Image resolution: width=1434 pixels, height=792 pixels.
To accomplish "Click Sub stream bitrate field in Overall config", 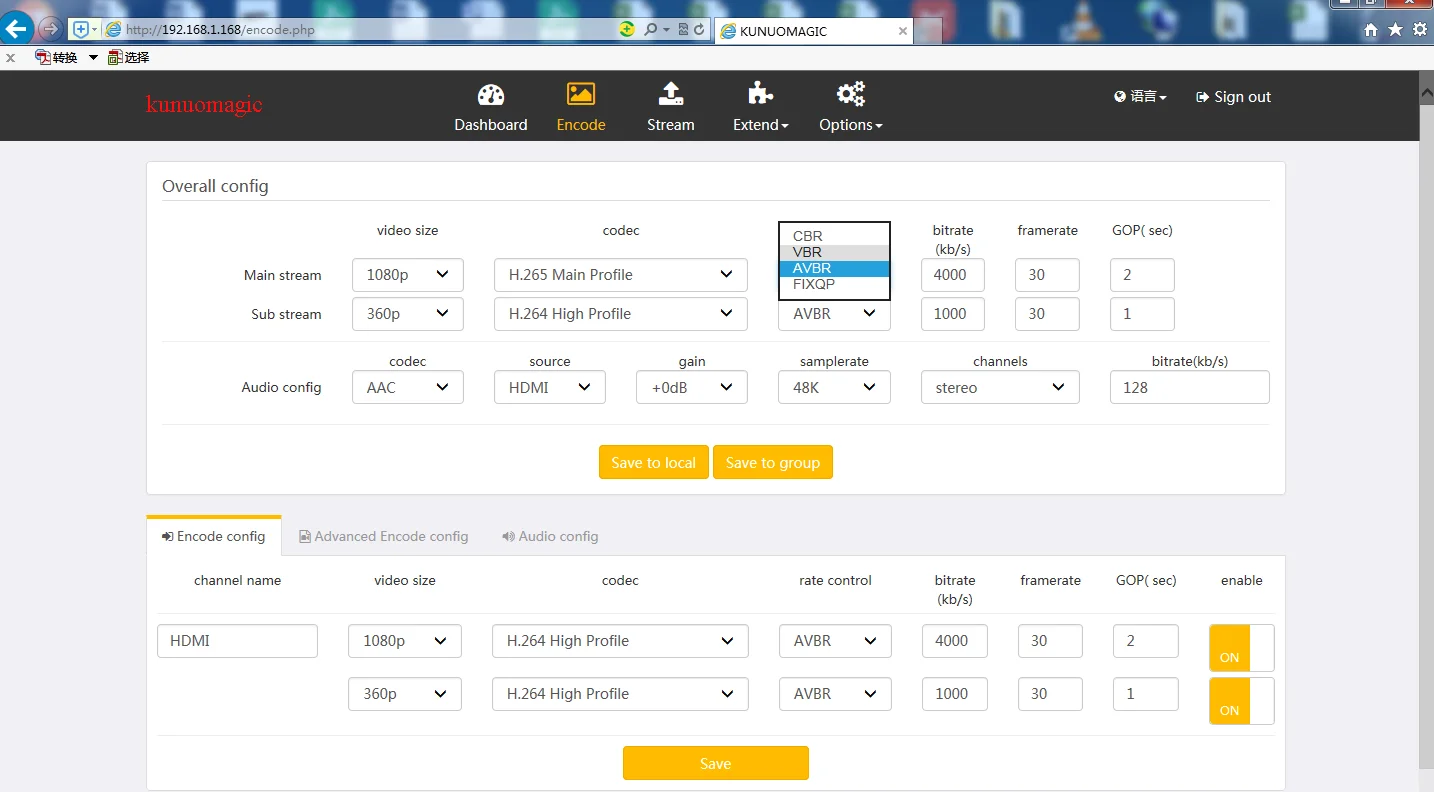I will (x=952, y=314).
